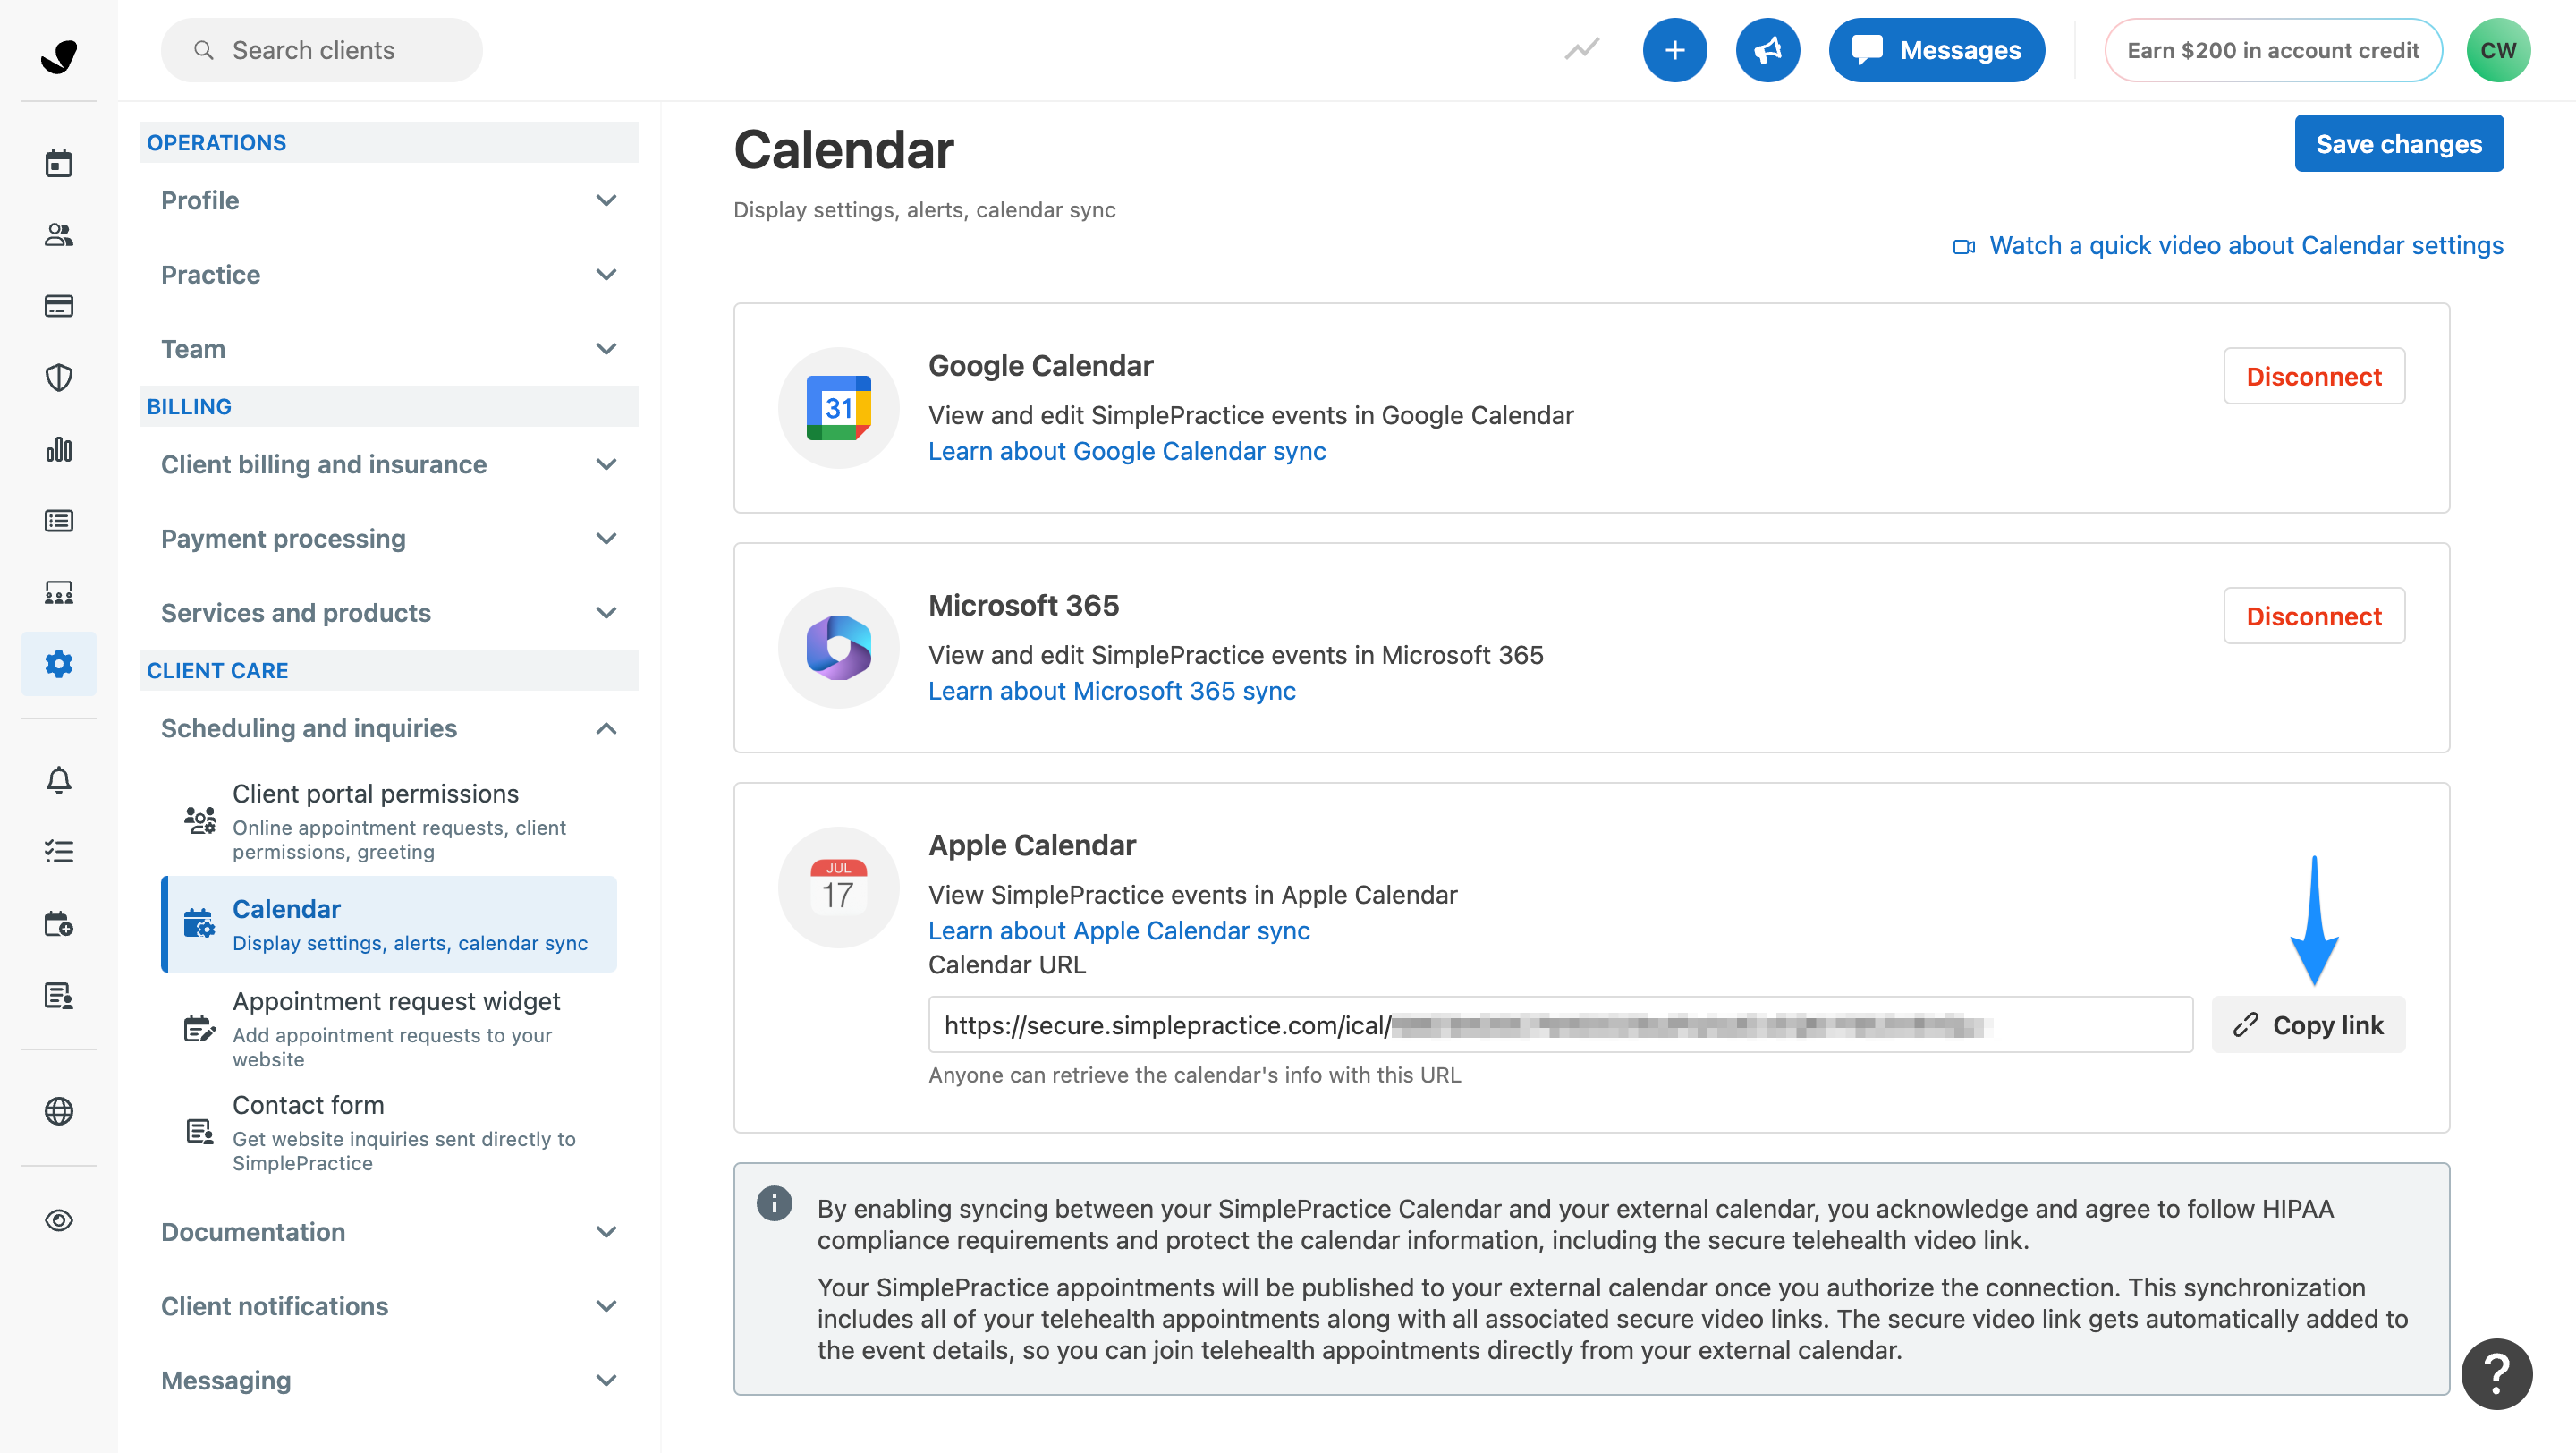Click the 'Microsoft 365' card title

(x=1024, y=606)
